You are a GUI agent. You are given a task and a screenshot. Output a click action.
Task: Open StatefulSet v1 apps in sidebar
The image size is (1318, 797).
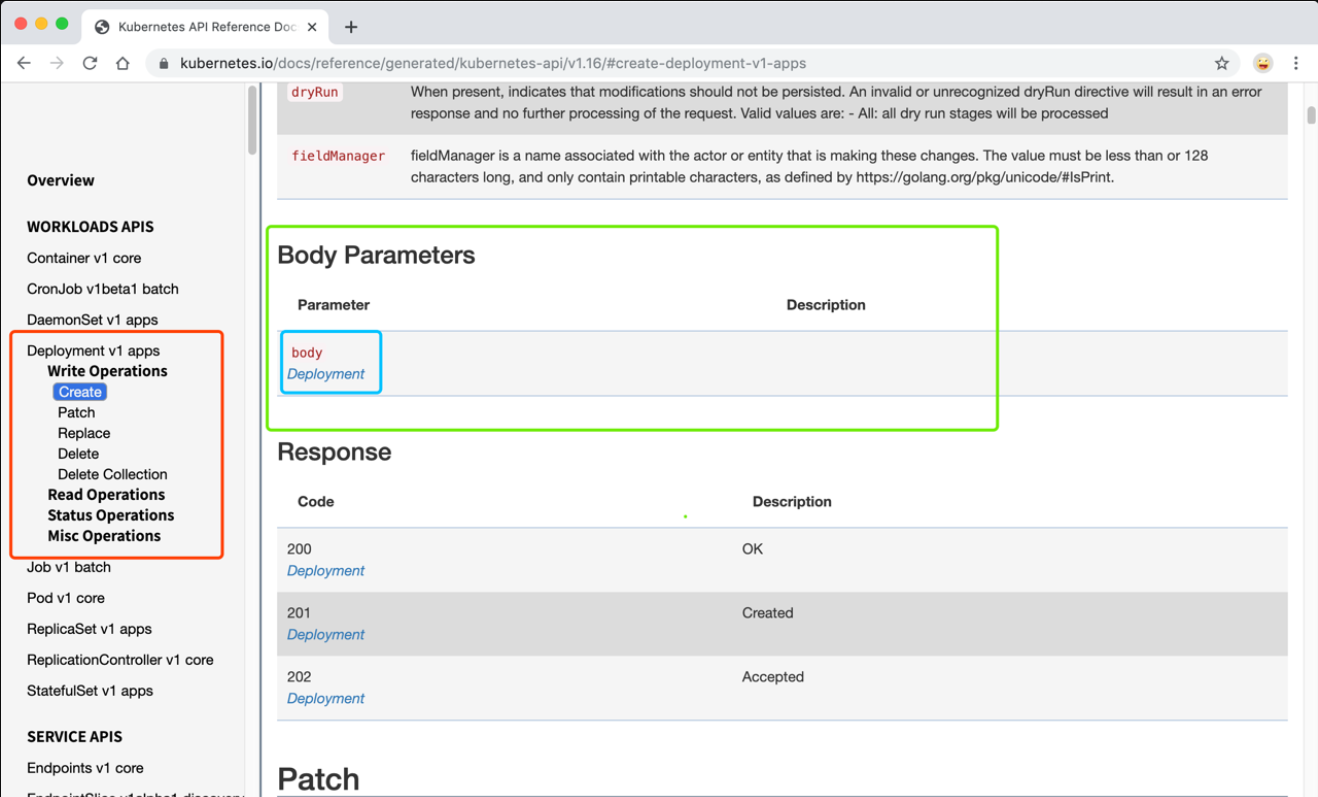click(90, 691)
